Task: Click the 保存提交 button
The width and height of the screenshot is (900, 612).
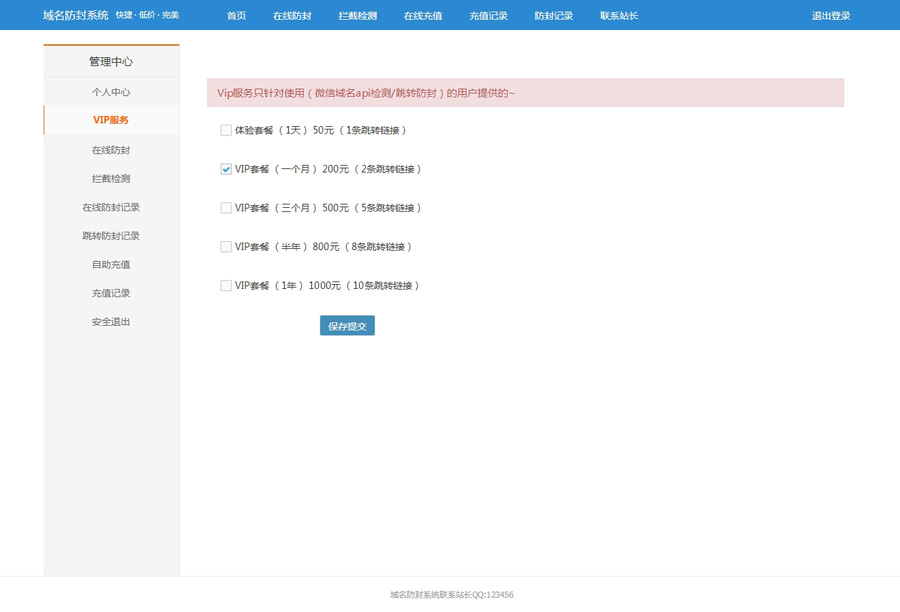Action: tap(347, 326)
